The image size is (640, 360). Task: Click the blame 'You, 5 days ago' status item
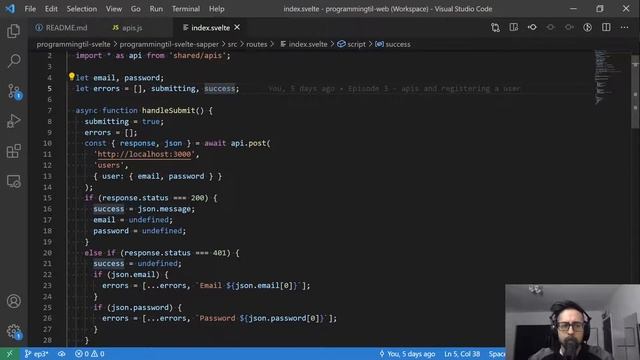pos(407,354)
